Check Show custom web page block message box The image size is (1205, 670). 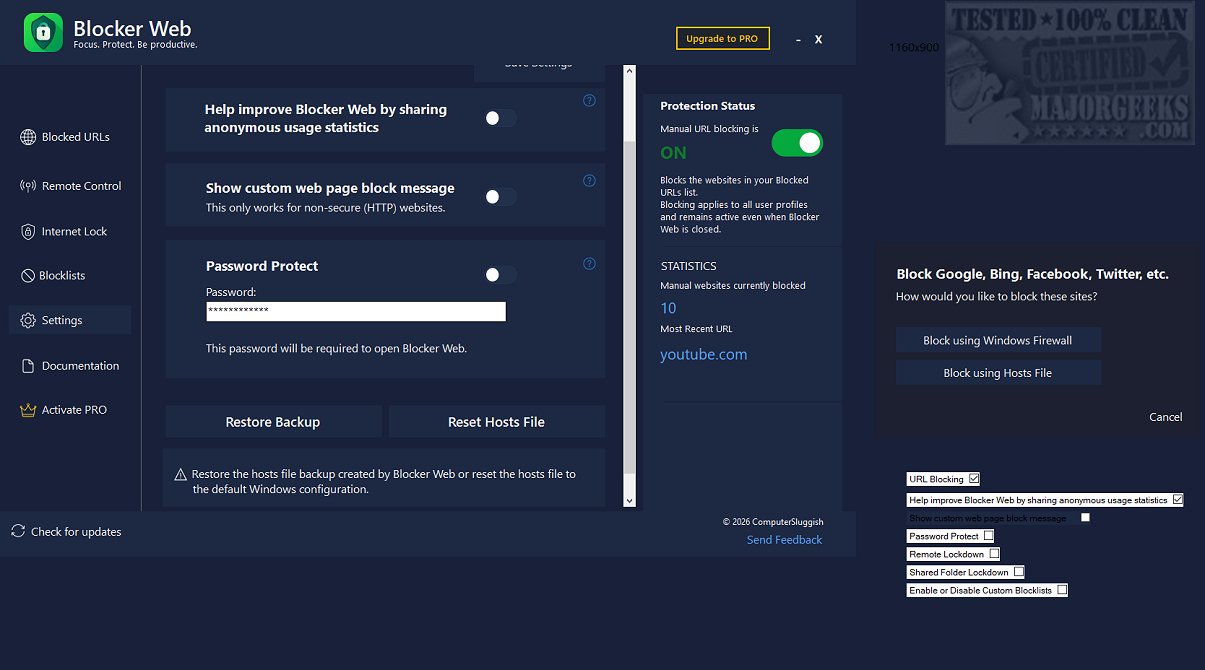click(x=1085, y=518)
